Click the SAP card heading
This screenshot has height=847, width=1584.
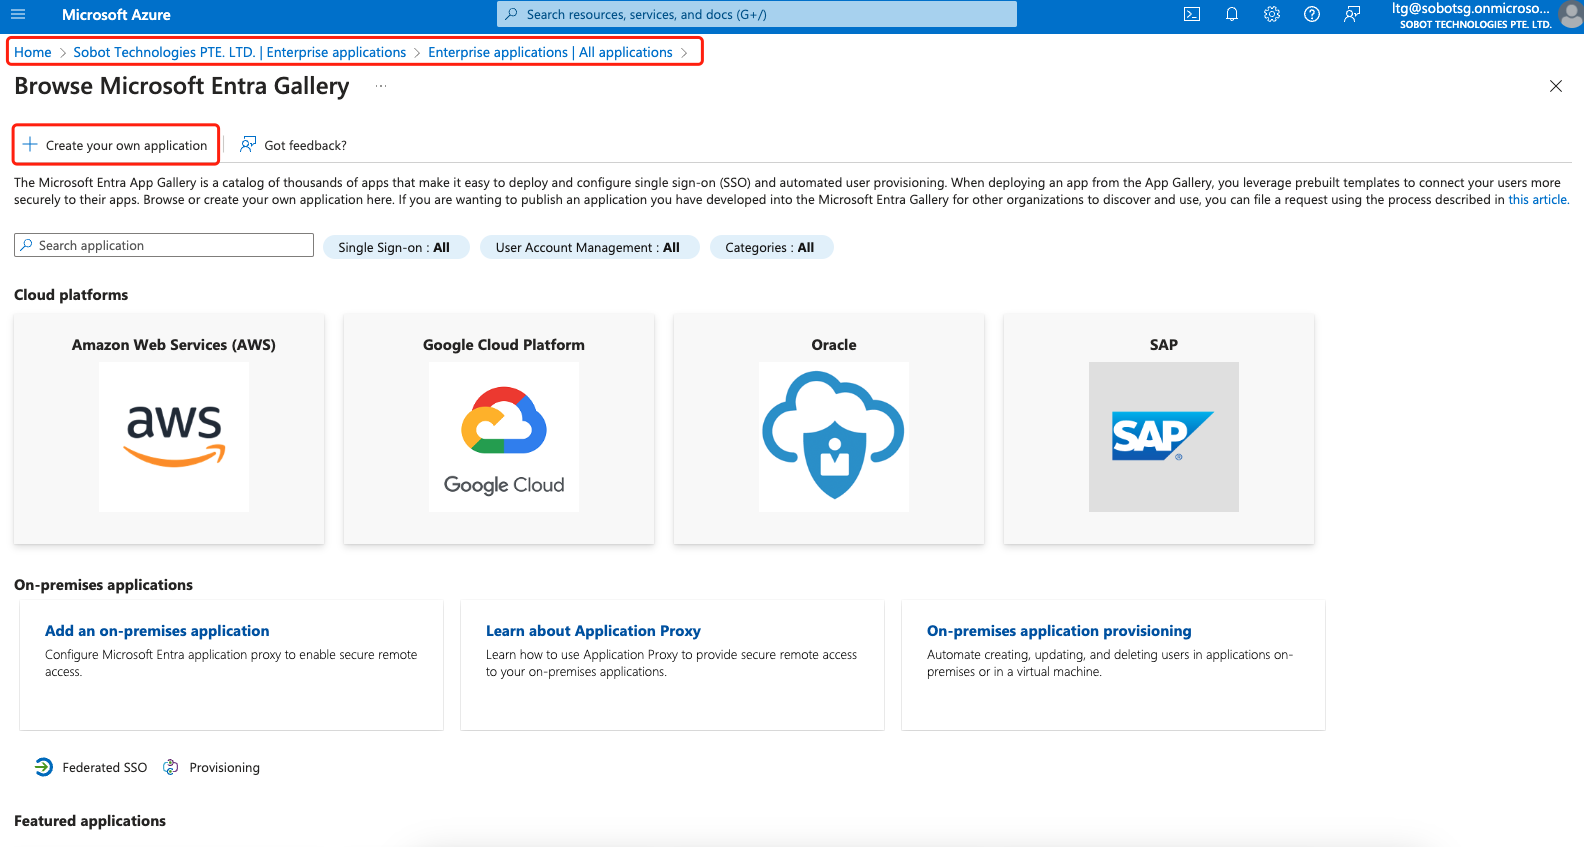coord(1164,345)
